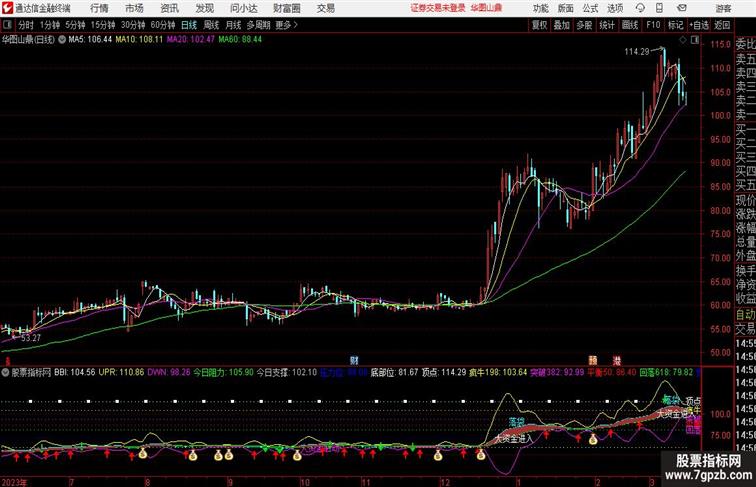
Task: Expand the dropdown next to 华图山鼎(日线)
Action: pos(62,40)
